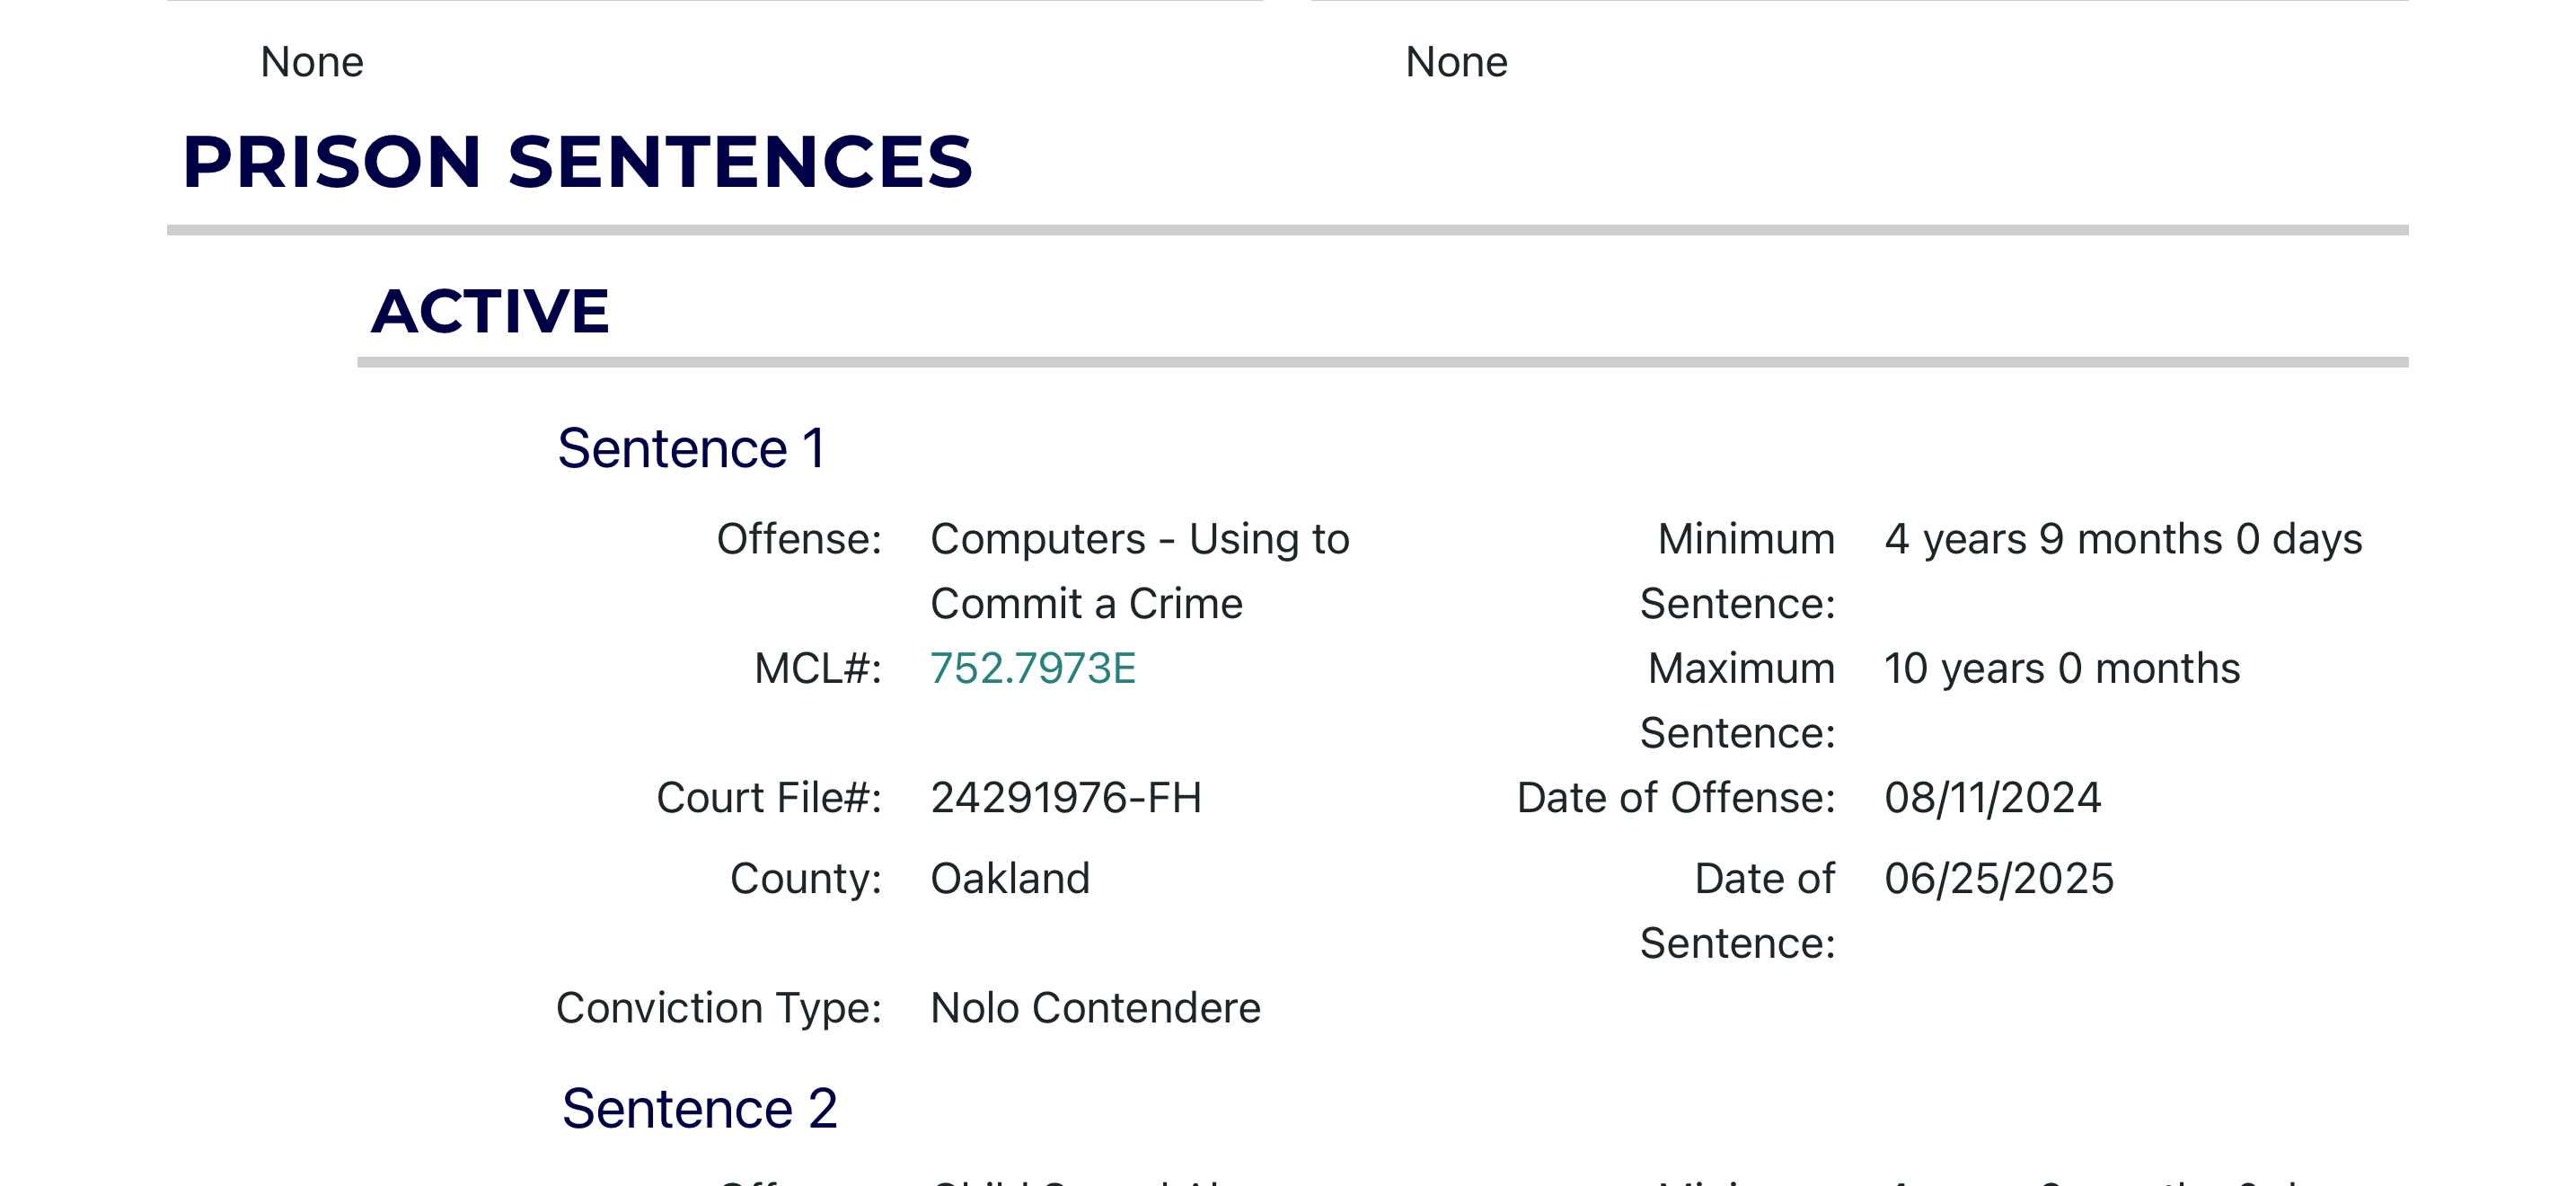Open the MCL 752.7973E statute link
Screen dimensions: 2576x1186
[1032, 668]
